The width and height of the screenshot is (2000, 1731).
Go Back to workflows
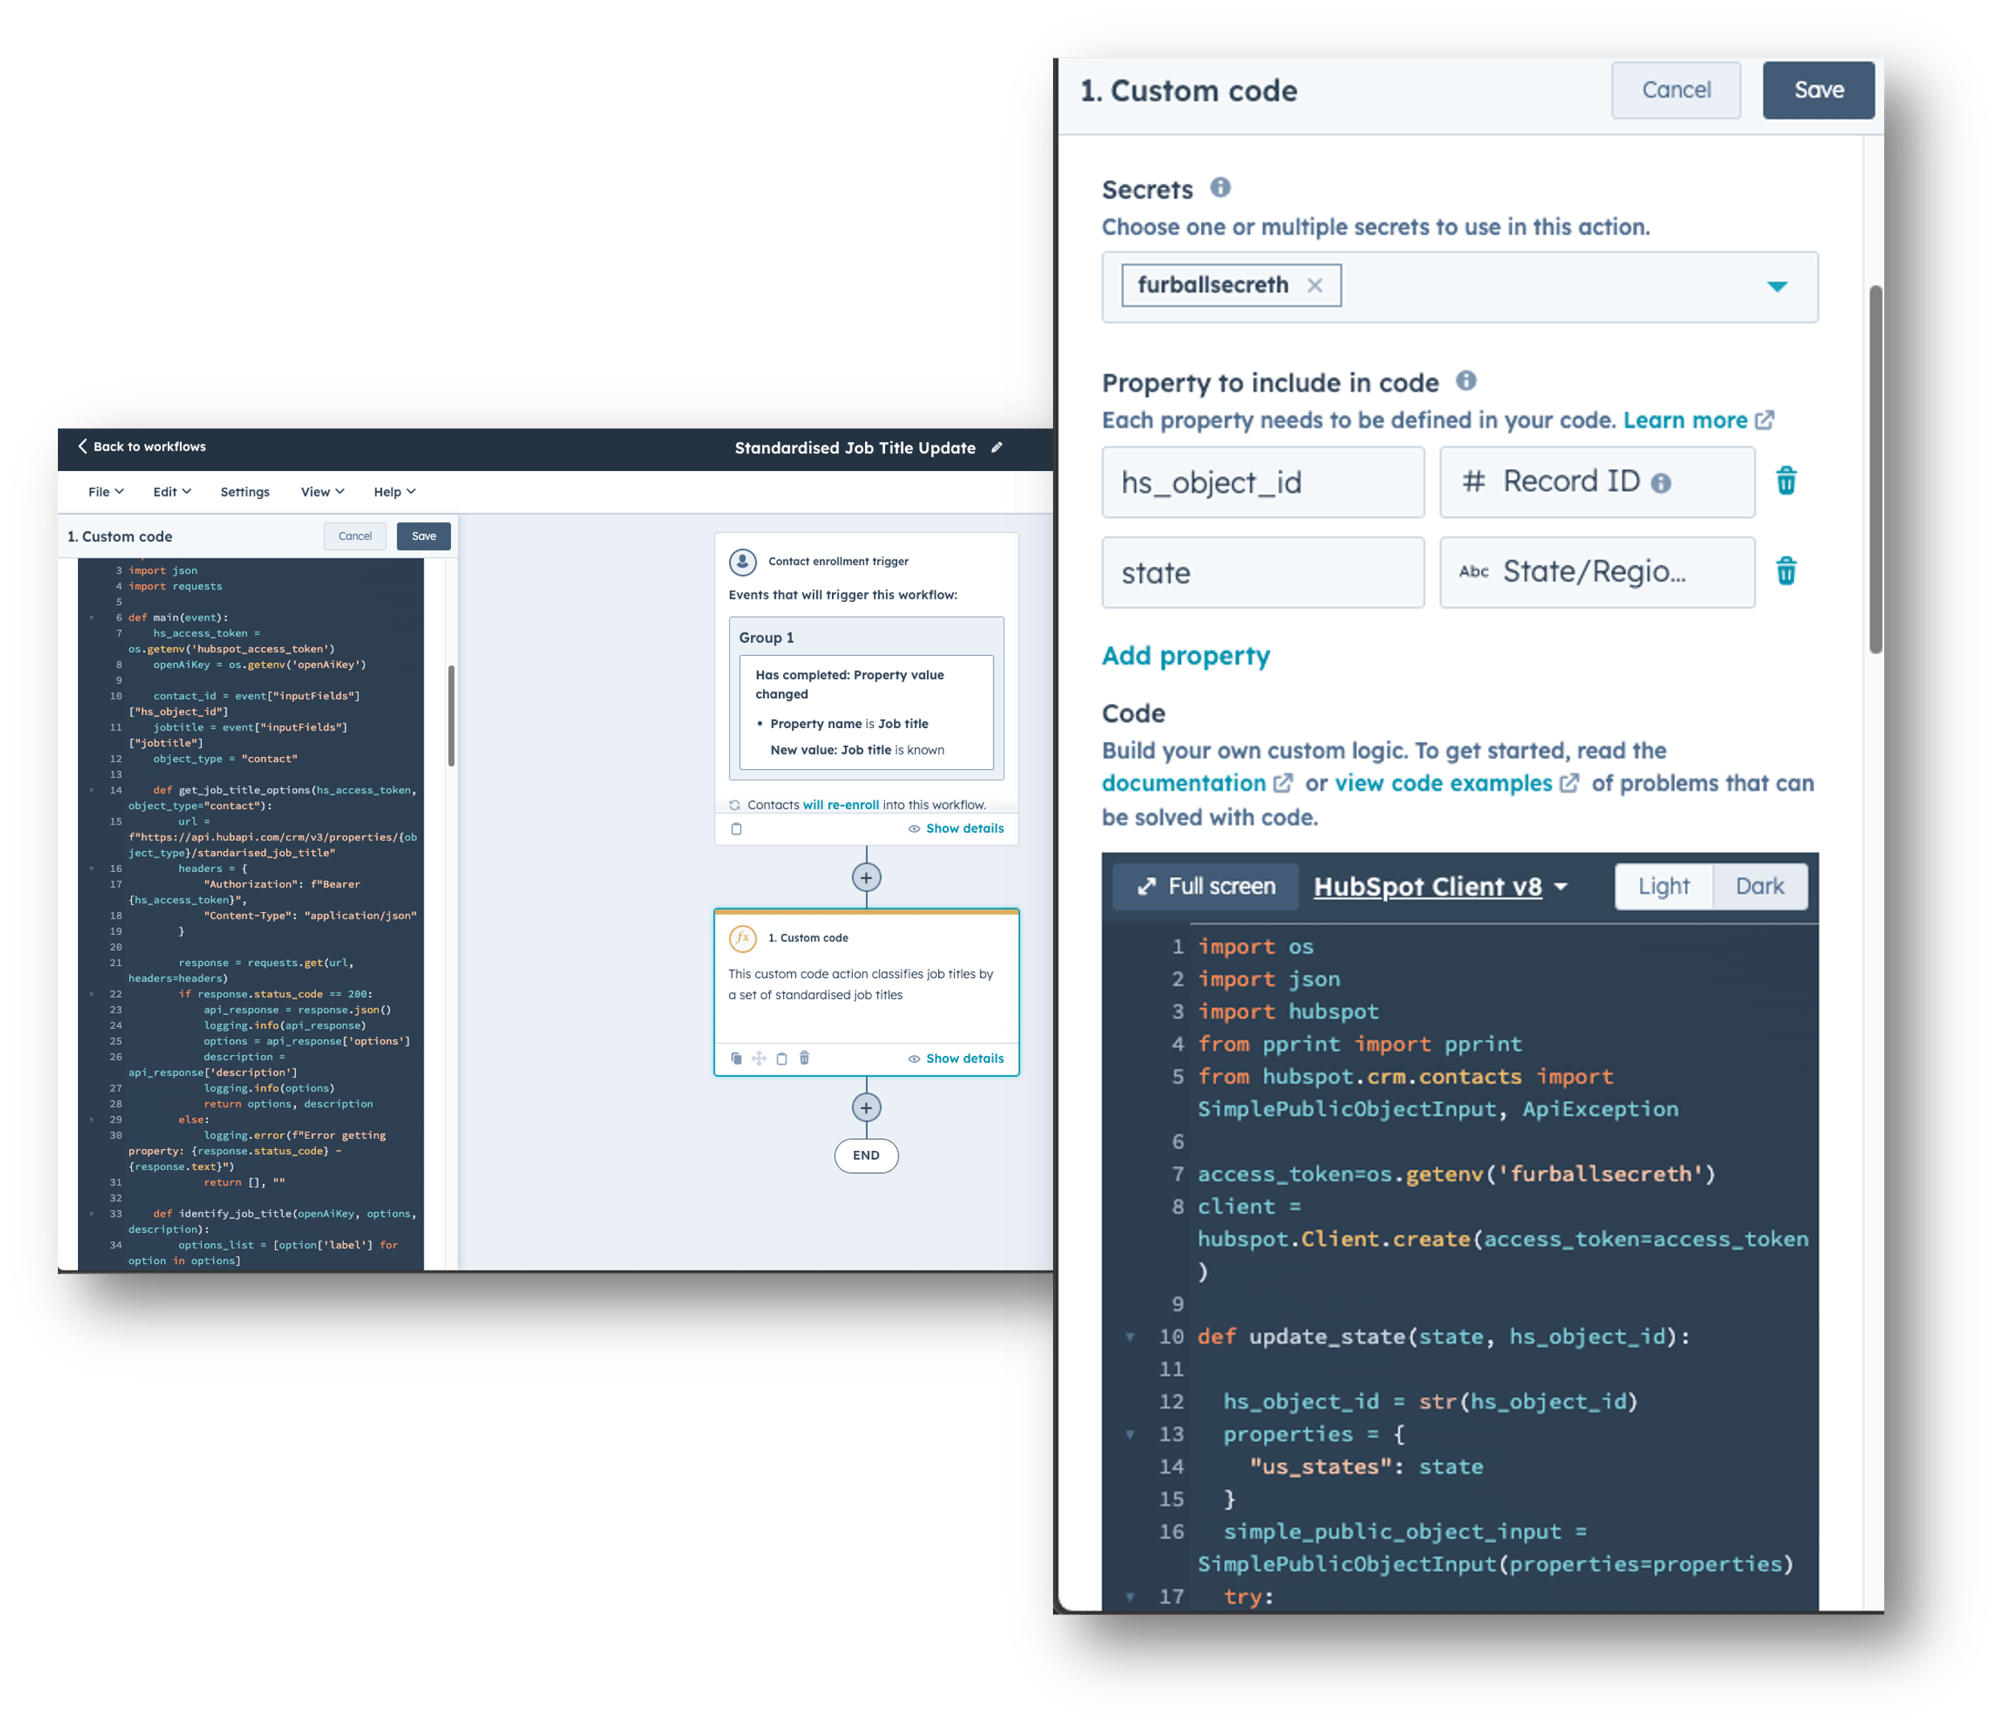(x=141, y=446)
